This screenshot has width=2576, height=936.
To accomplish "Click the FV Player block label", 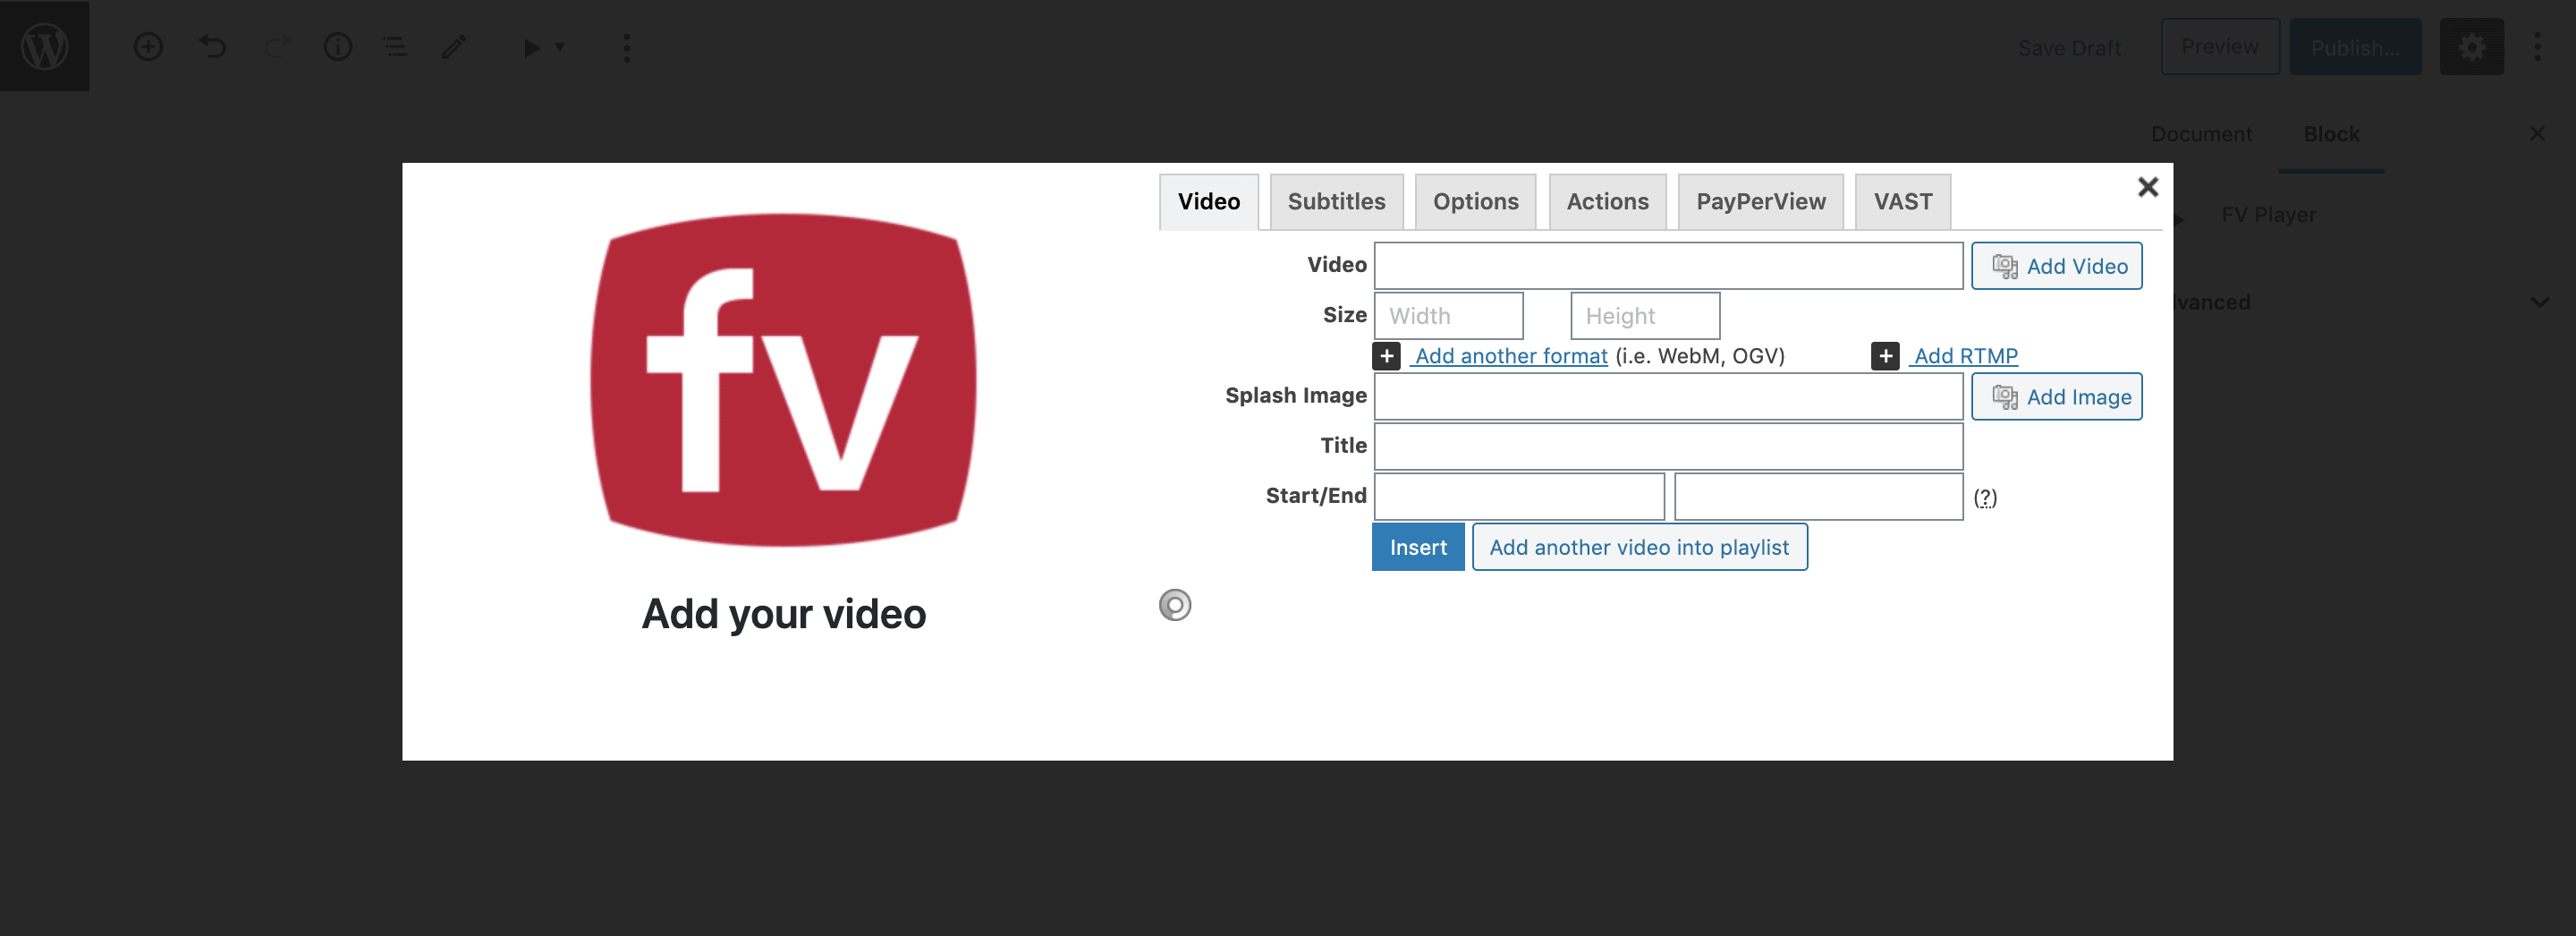I will pos(2268,215).
